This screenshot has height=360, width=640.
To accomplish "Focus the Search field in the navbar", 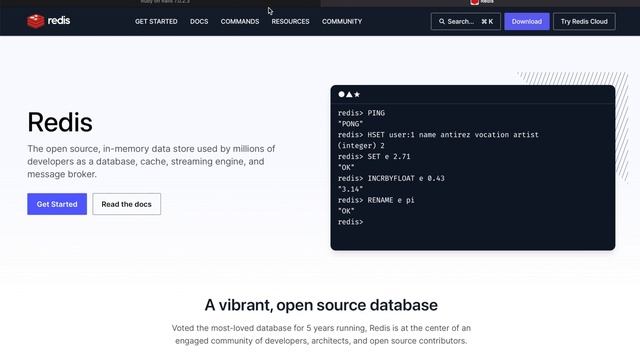I will click(465, 22).
